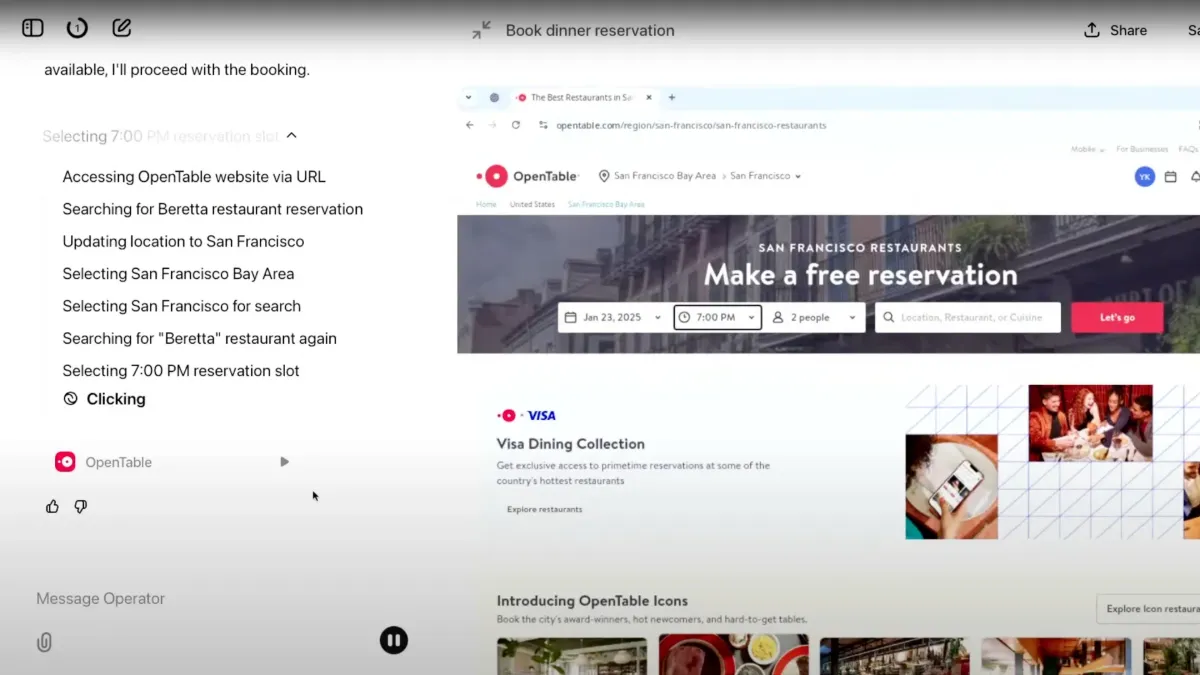Open the Jan 23, 2025 date dropdown
The image size is (1200, 675).
[613, 317]
